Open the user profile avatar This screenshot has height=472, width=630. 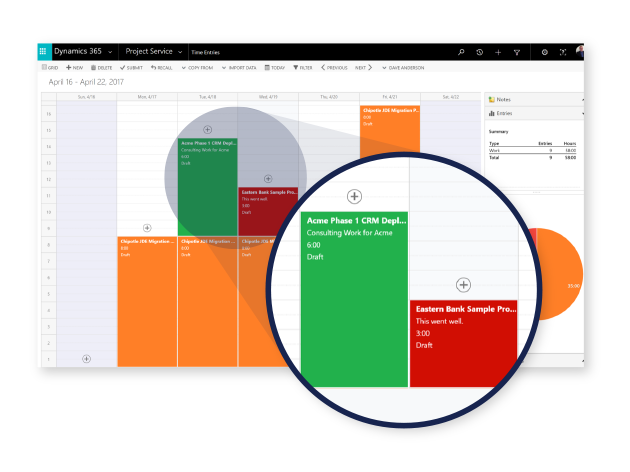(580, 52)
